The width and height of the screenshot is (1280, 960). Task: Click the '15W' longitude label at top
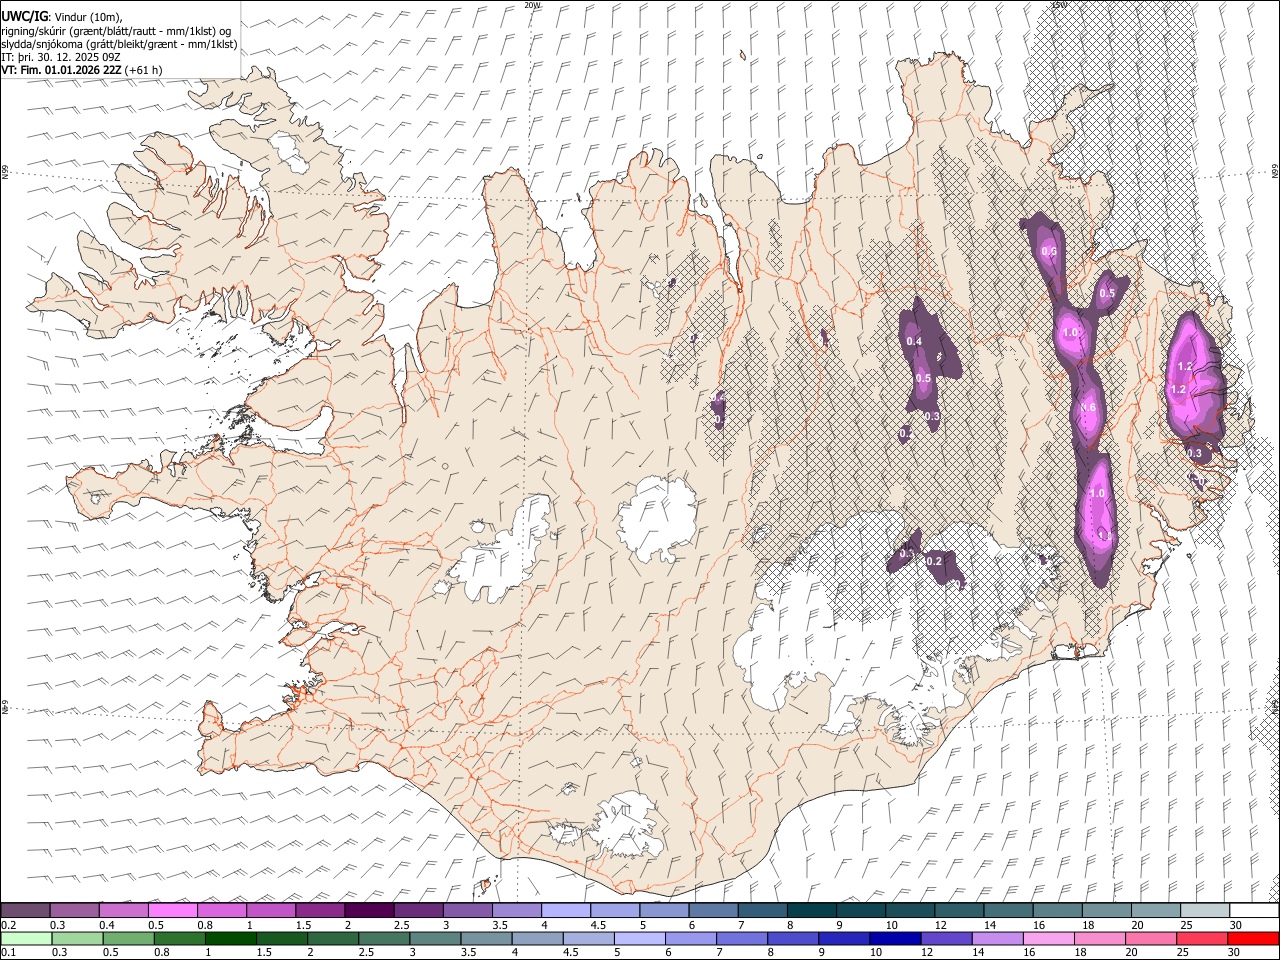click(1060, 5)
